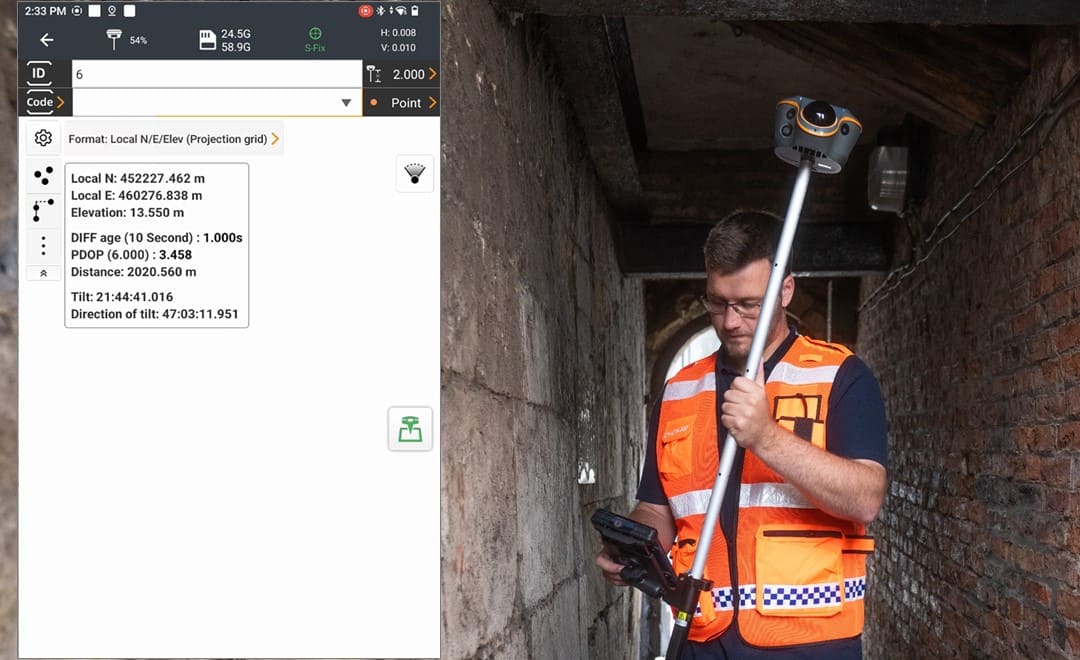Screen dimensions: 1080x660
Task: Collapse the side toolbar with chevrons
Action: [x=43, y=274]
